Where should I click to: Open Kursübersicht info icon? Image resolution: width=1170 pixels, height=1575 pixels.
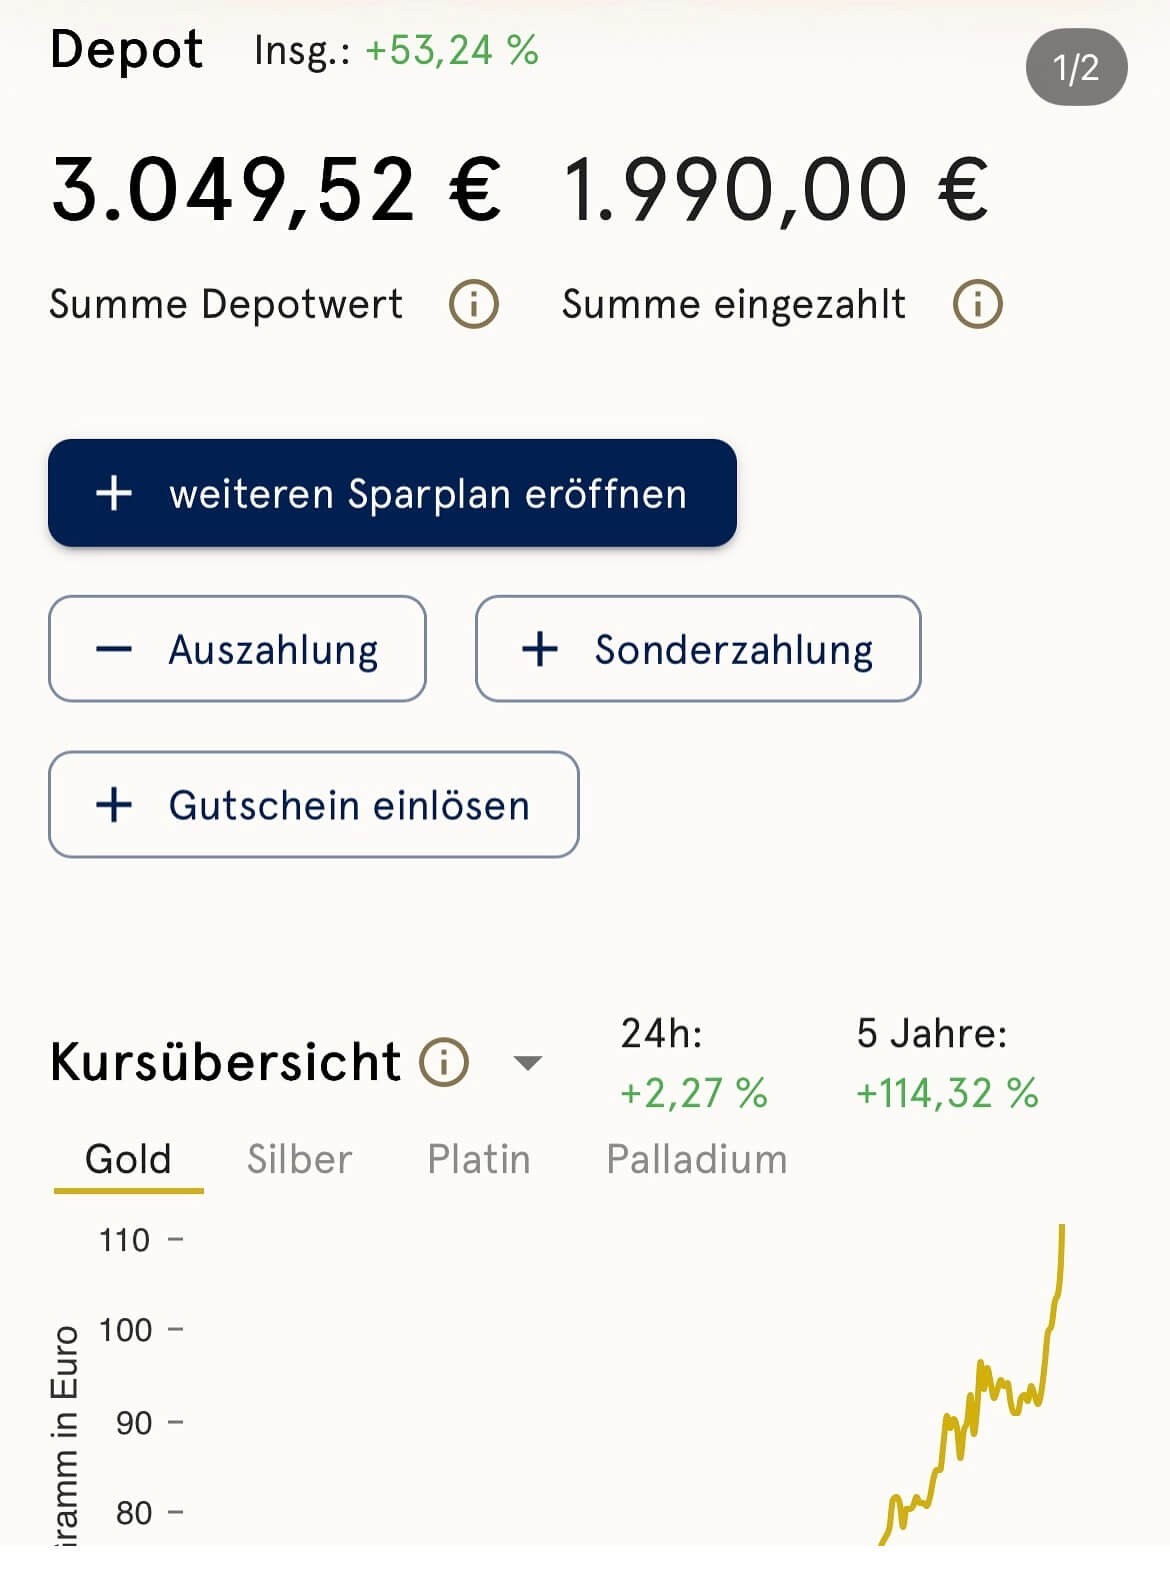[x=444, y=1061]
